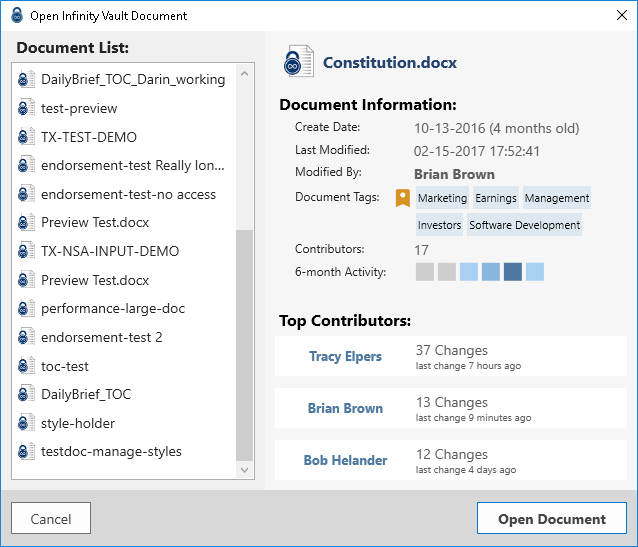
Task: Click the lock icon beside TX-TEST-DEMO
Action: click(27, 137)
